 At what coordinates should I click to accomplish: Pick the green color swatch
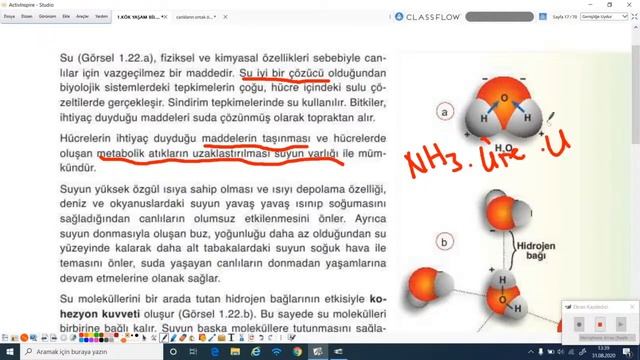click(96, 336)
